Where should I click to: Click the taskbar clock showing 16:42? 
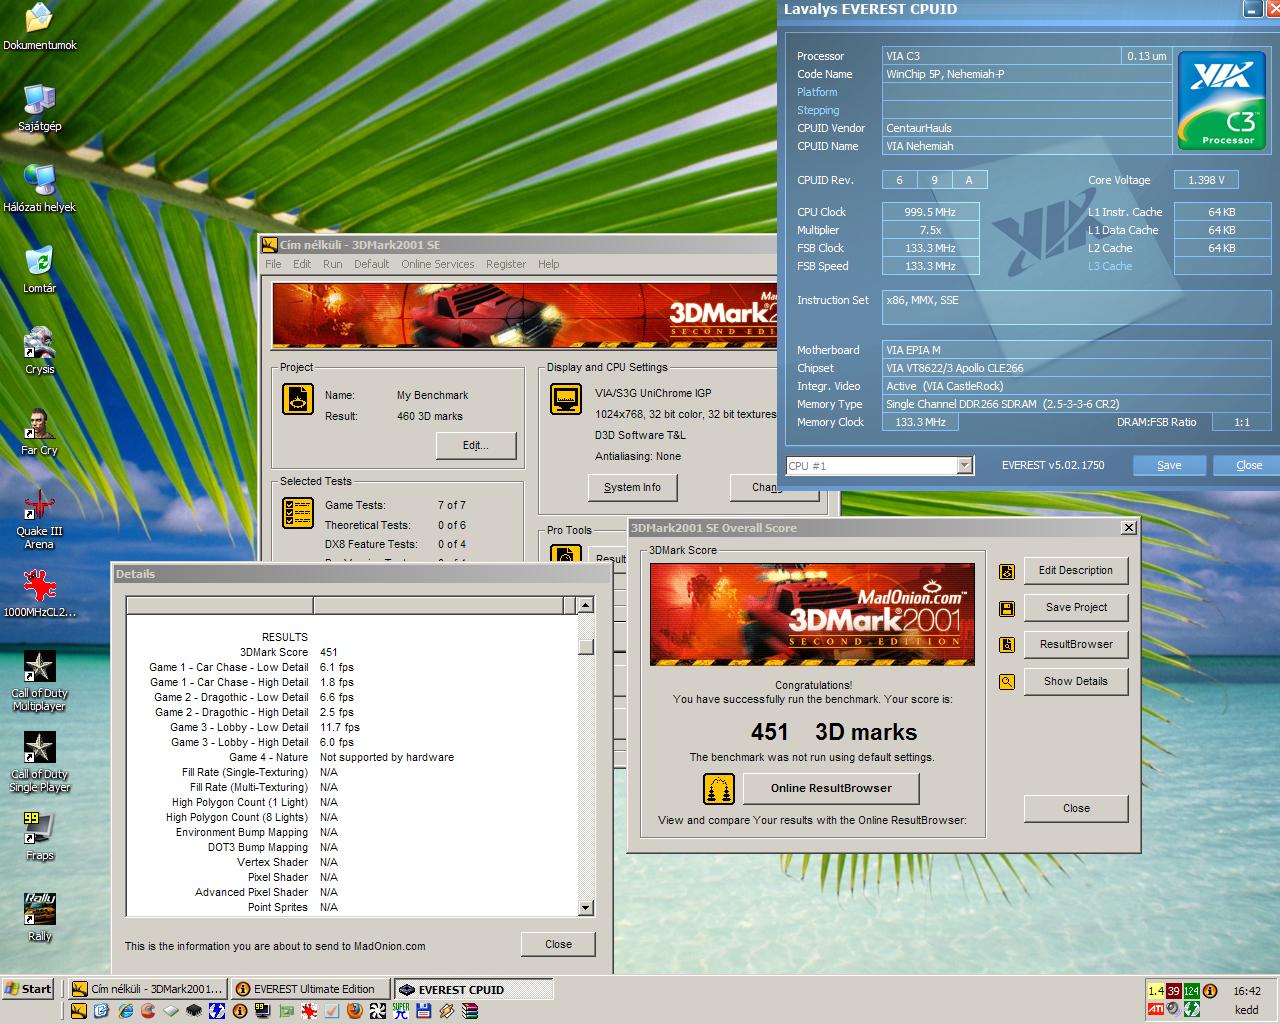coord(1246,991)
